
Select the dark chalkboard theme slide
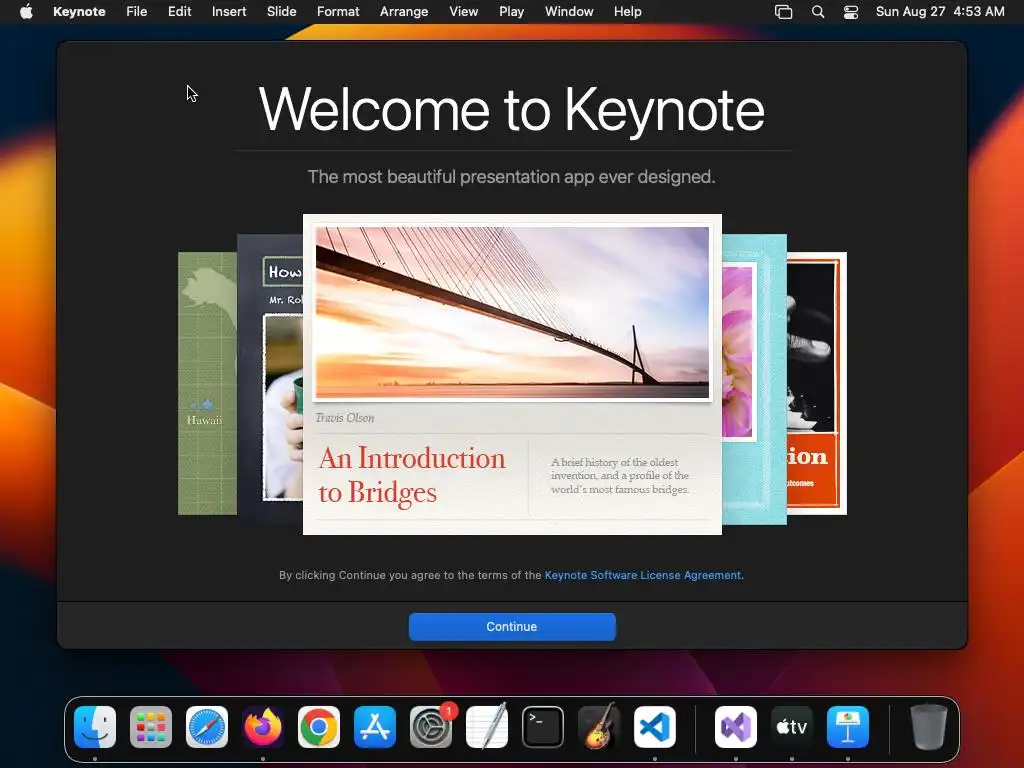270,379
